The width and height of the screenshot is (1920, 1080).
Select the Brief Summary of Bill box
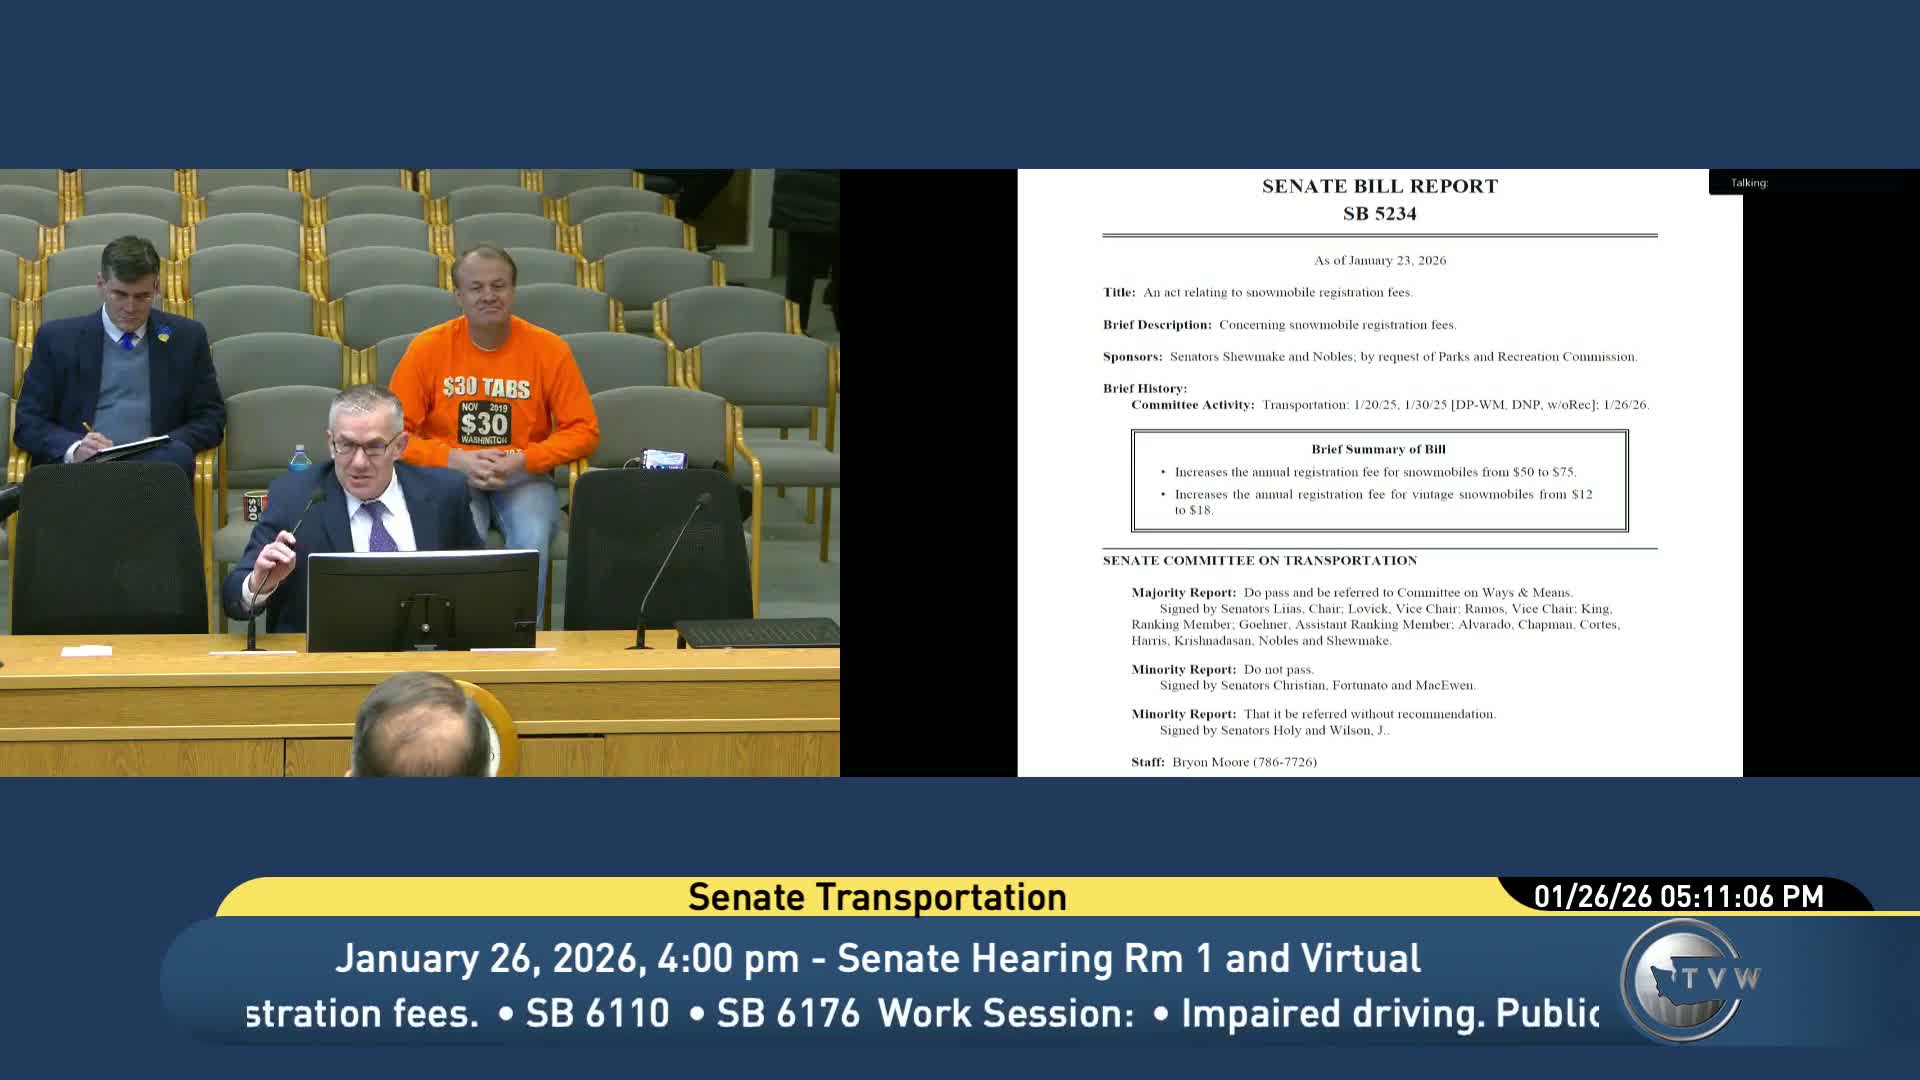(x=1378, y=480)
